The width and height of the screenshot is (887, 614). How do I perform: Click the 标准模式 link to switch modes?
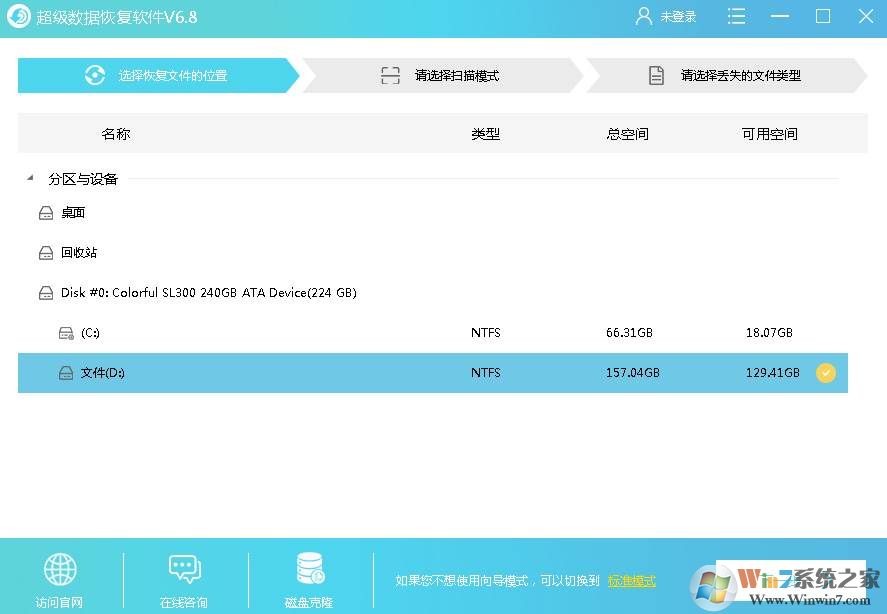click(x=631, y=580)
